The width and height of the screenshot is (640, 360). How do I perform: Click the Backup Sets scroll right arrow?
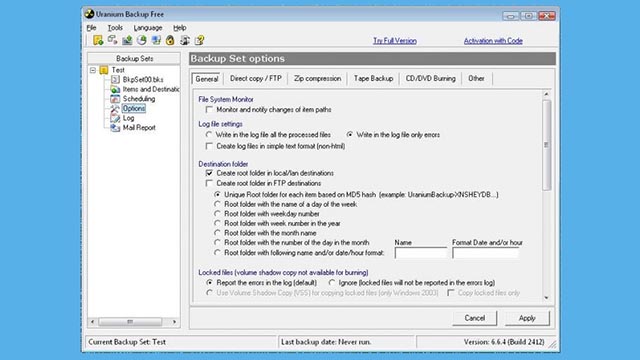coord(175,322)
